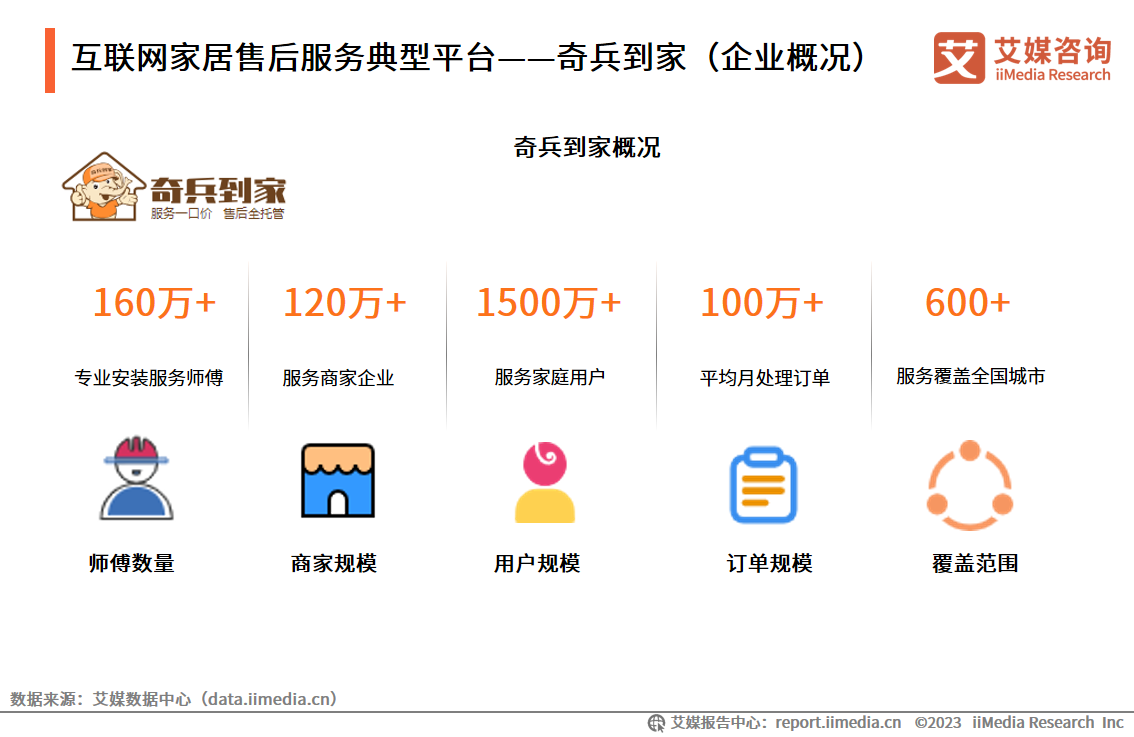Open the data.iimedia.cn source link
1134x737 pixels.
coord(269,699)
